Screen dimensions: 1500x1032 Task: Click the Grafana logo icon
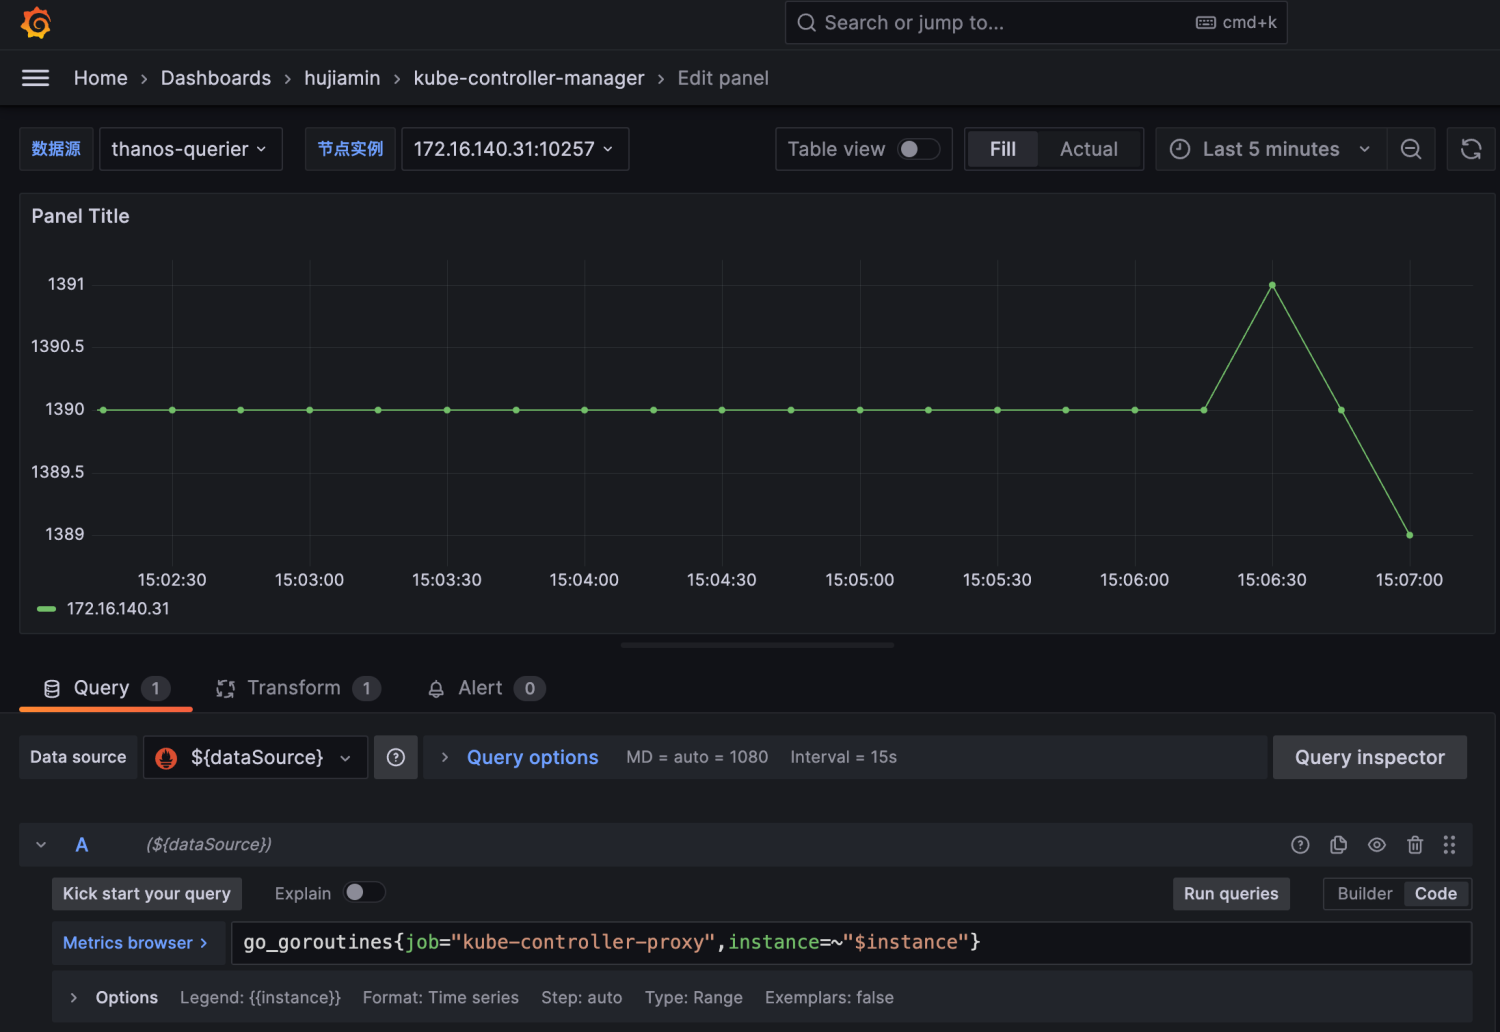coord(36,23)
